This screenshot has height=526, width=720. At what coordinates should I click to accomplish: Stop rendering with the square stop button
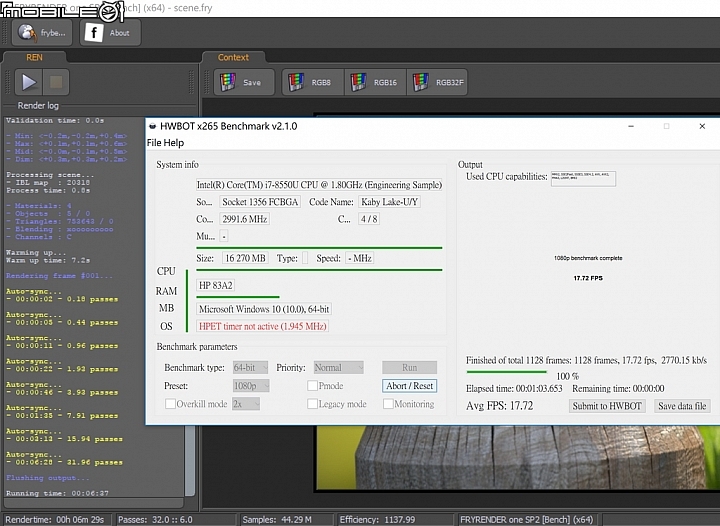tap(56, 82)
